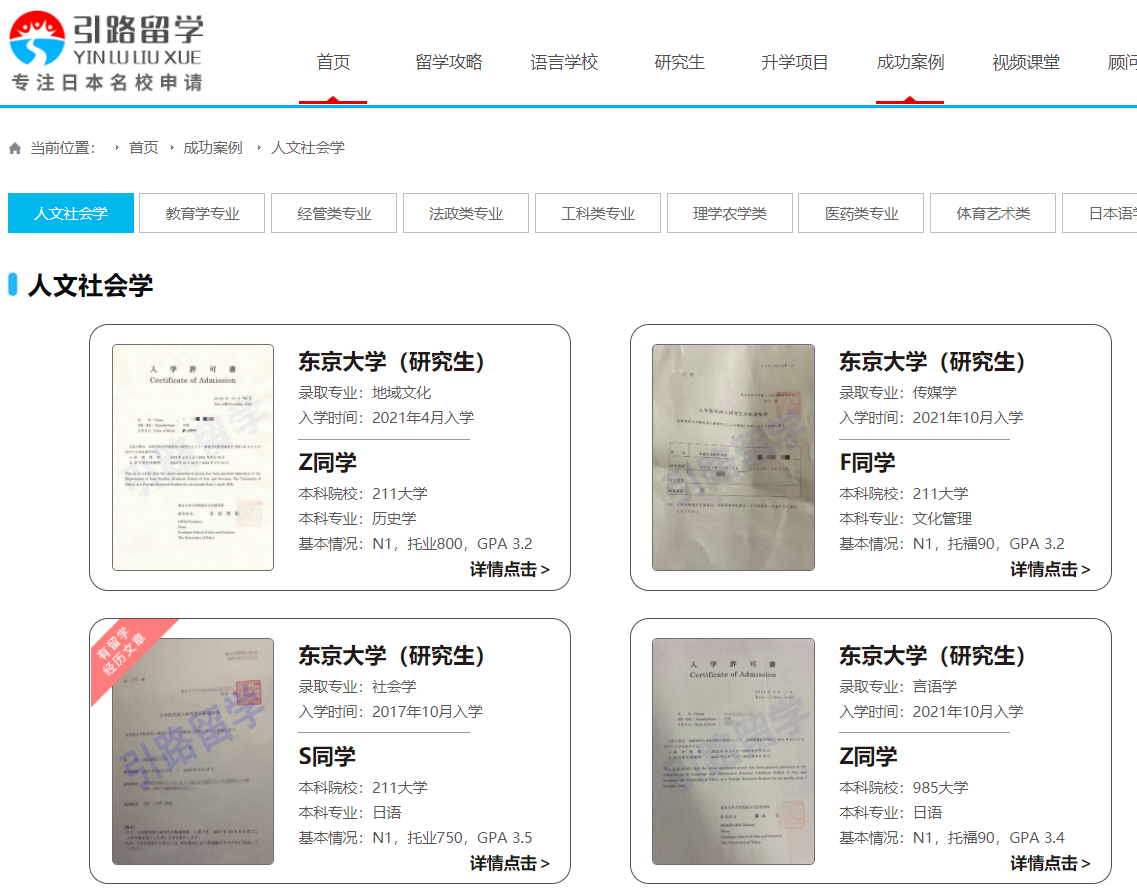Viewport: 1137px width, 895px height.
Task: Open thumbnail image for 社会学 case
Action: (193, 751)
